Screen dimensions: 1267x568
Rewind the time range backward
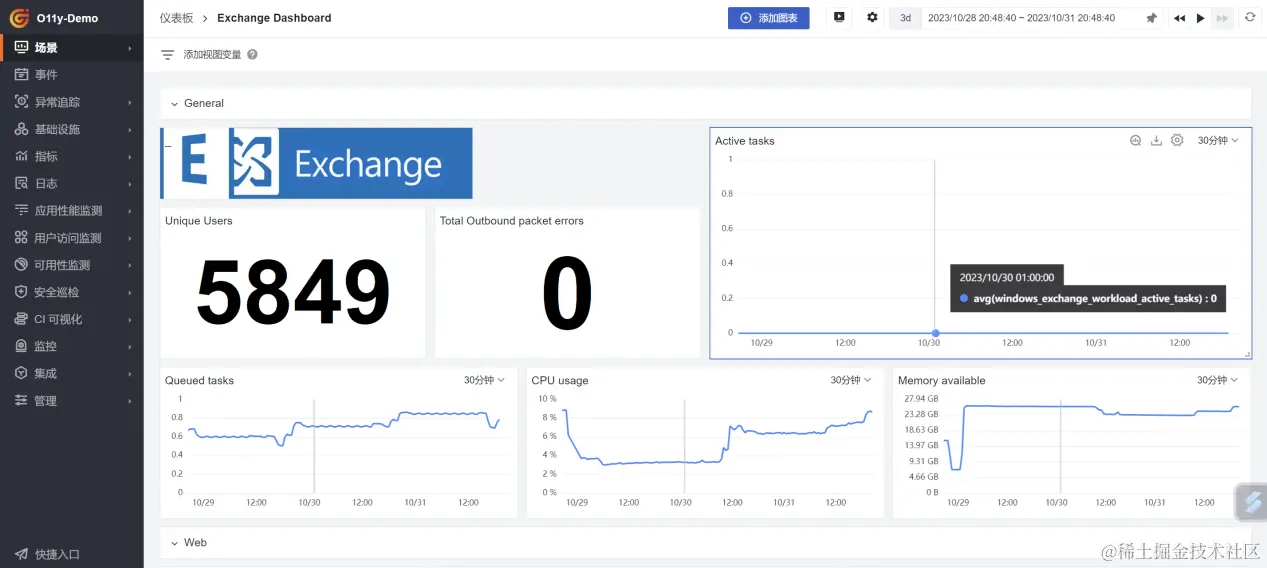click(1179, 18)
